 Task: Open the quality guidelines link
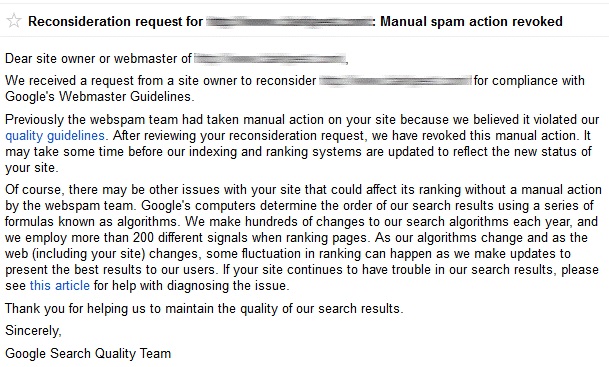coord(55,136)
